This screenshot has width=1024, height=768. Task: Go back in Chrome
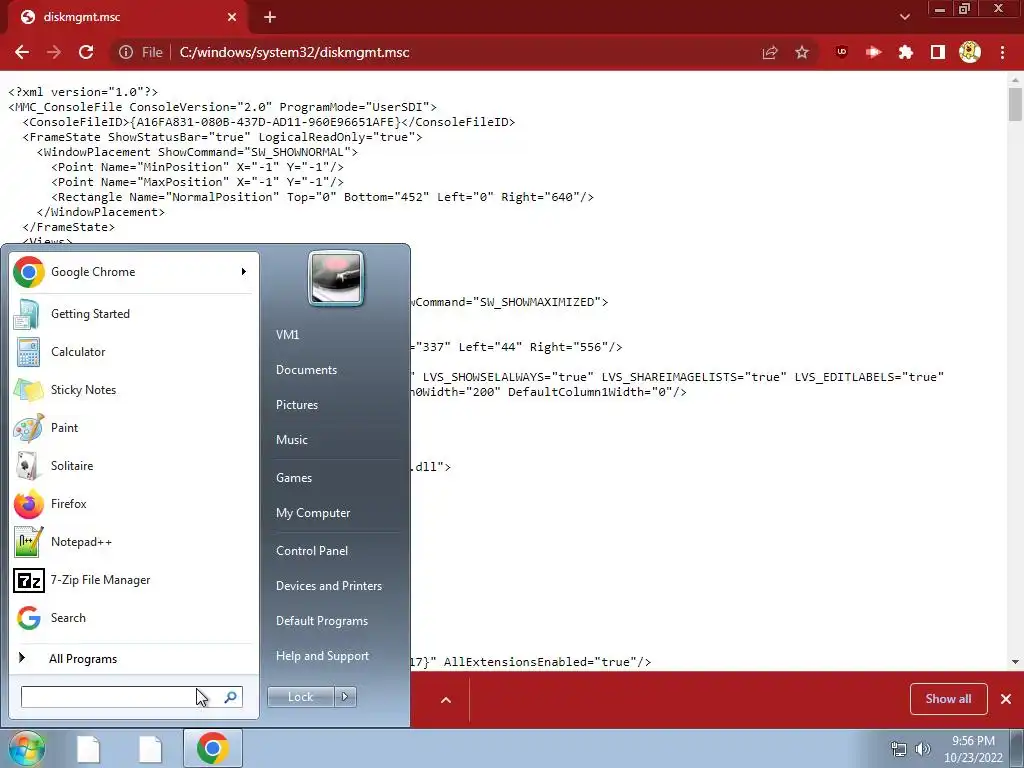click(x=22, y=52)
